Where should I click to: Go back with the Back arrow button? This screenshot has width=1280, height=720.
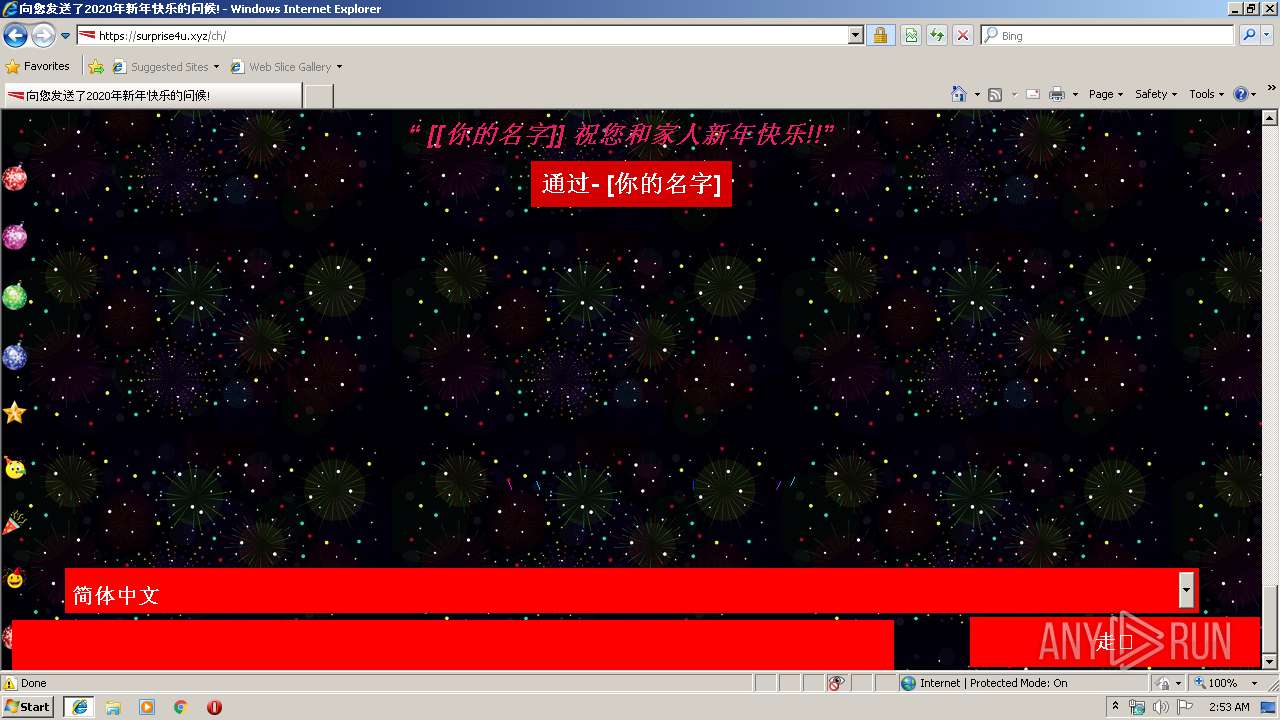click(15, 36)
